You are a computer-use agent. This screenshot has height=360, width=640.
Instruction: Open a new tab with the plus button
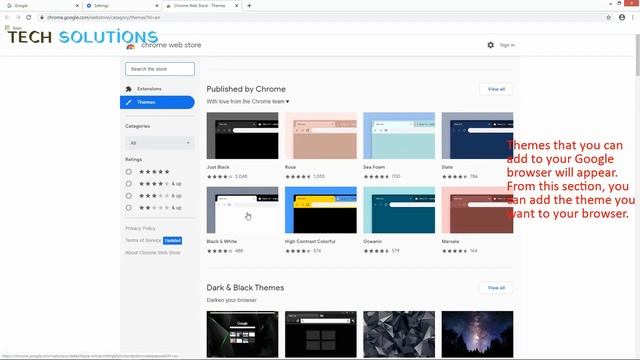point(249,6)
